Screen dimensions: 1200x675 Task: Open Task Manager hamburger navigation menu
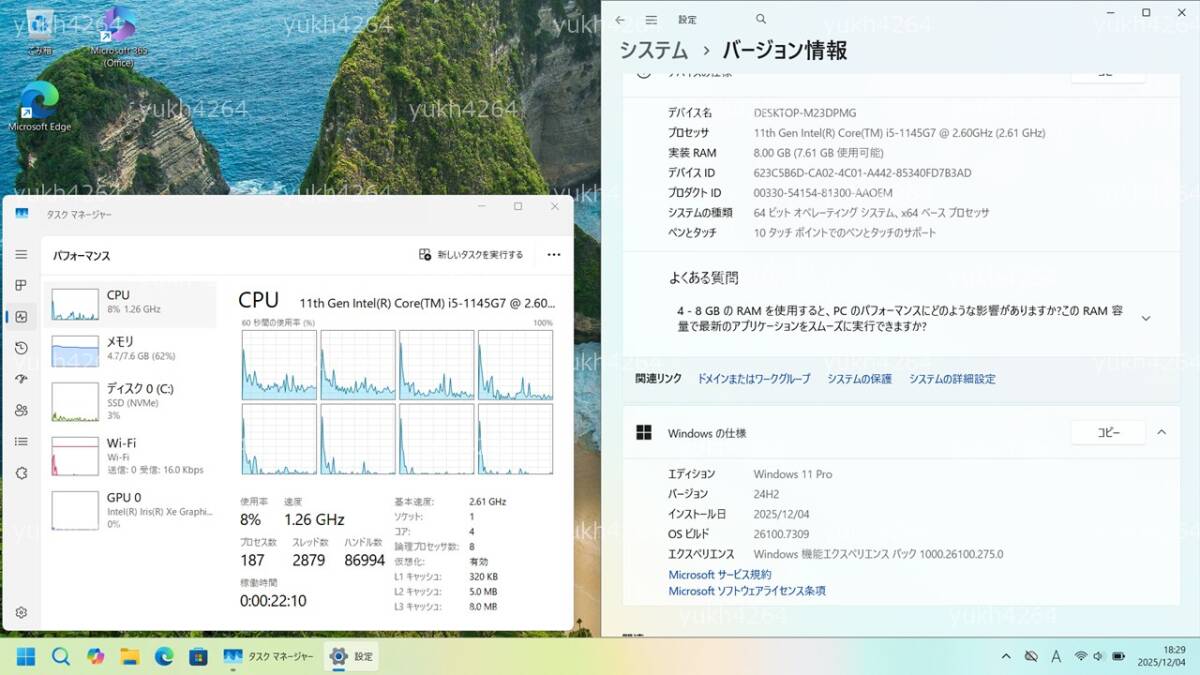tap(21, 255)
